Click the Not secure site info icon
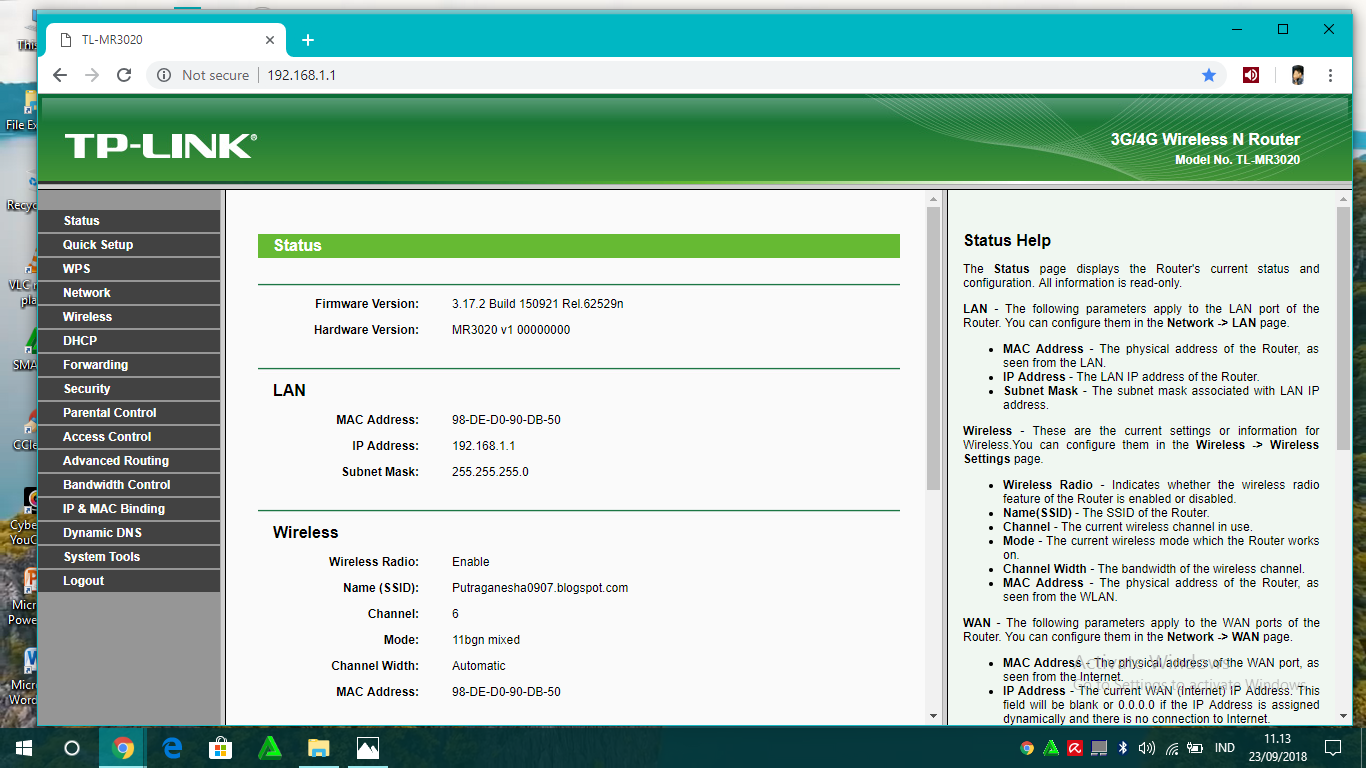This screenshot has width=1366, height=768. point(164,75)
